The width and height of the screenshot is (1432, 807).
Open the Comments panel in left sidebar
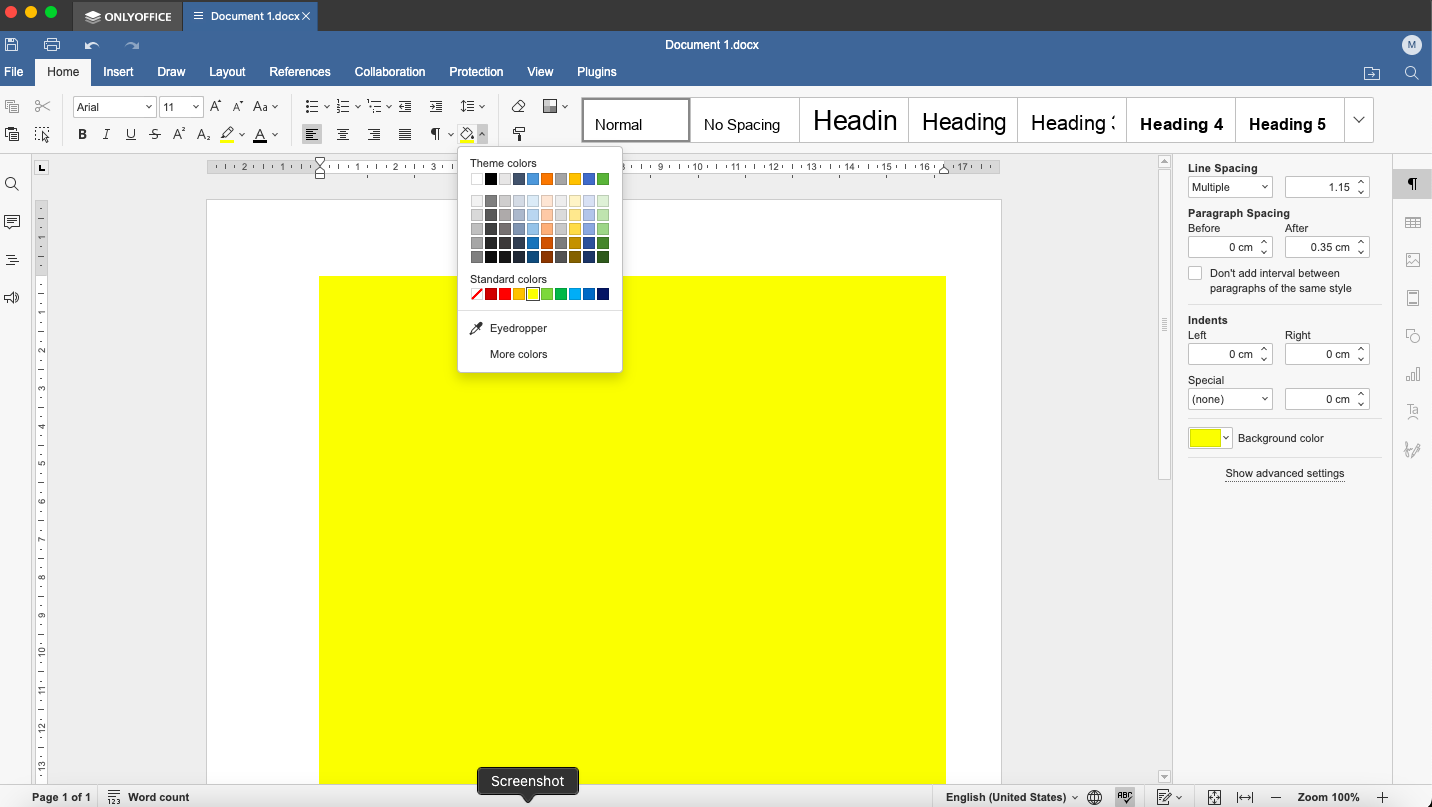pyautogui.click(x=12, y=222)
